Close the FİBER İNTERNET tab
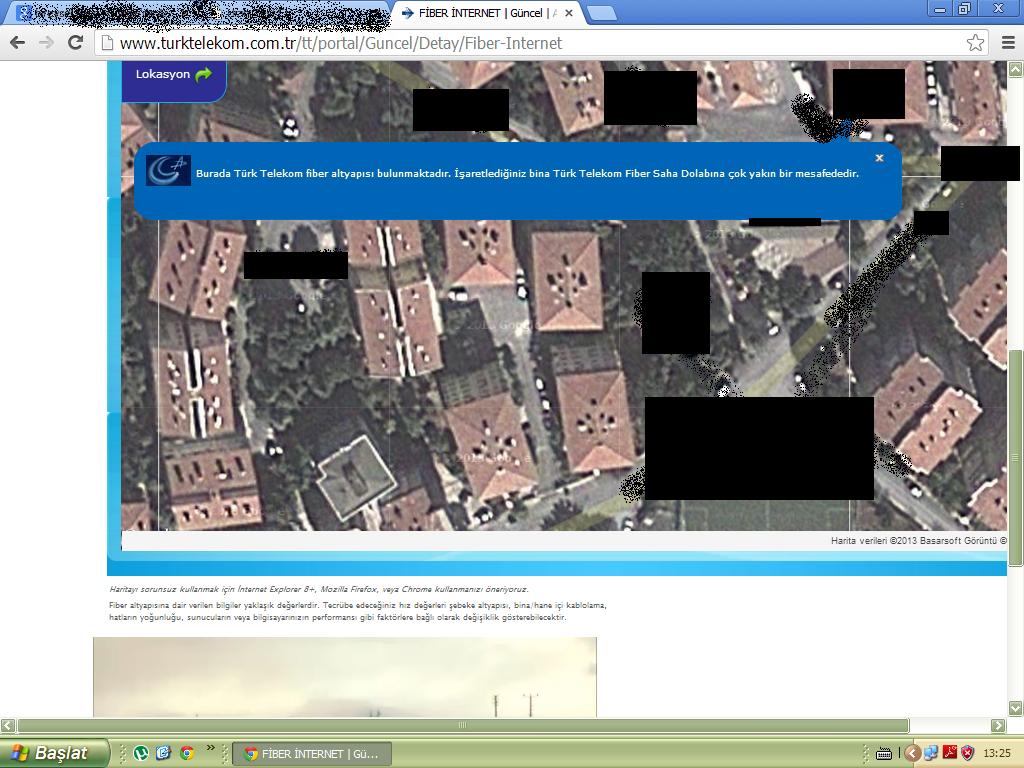This screenshot has height=768, width=1024. pyautogui.click(x=569, y=13)
